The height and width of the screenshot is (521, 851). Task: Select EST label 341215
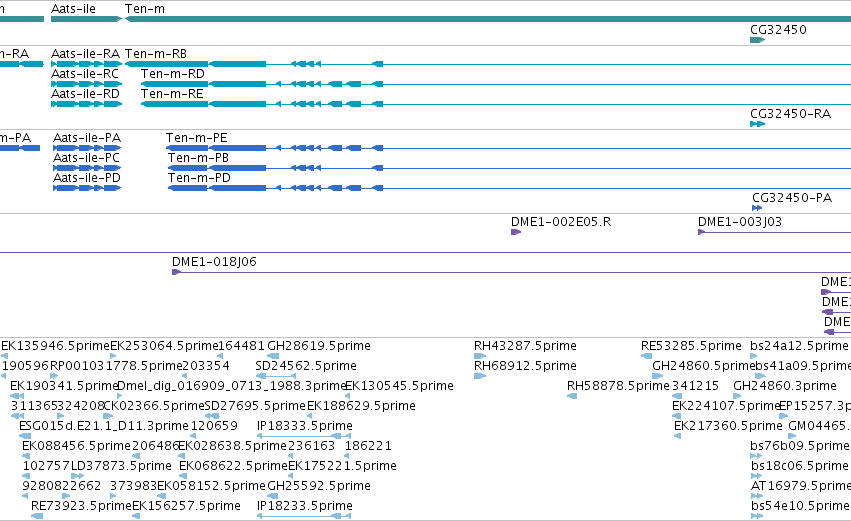point(695,386)
